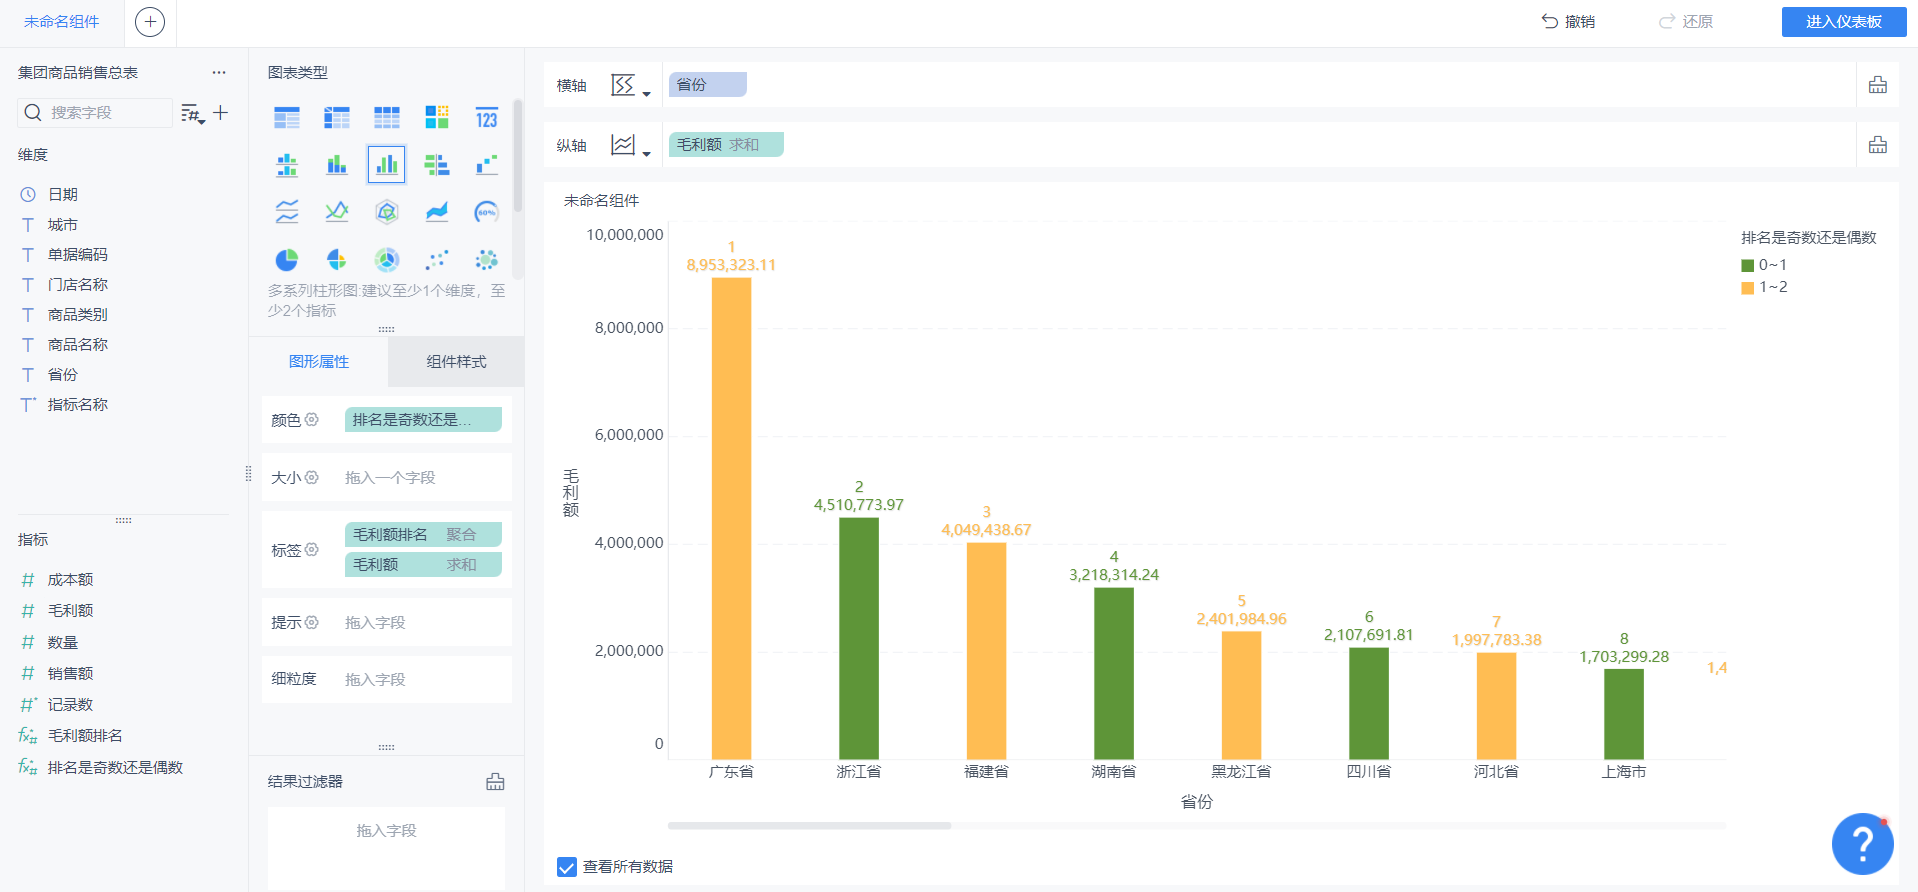Select the 商品类别 dimension field

pyautogui.click(x=78, y=315)
